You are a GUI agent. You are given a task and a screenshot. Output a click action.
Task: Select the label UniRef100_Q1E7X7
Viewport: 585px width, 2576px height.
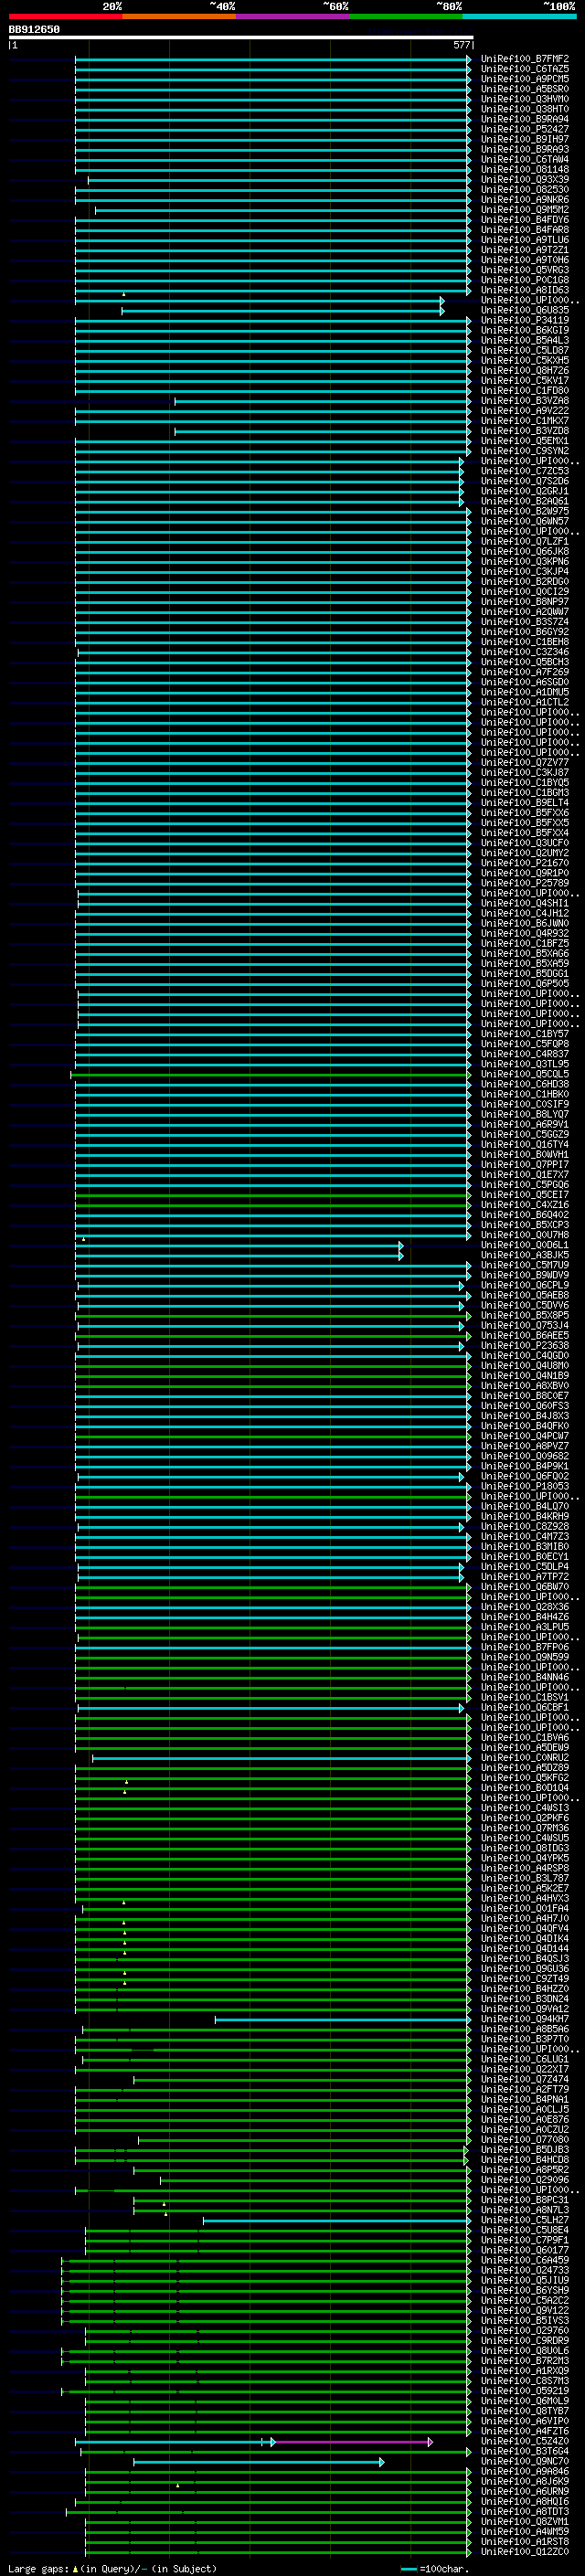525,1174
